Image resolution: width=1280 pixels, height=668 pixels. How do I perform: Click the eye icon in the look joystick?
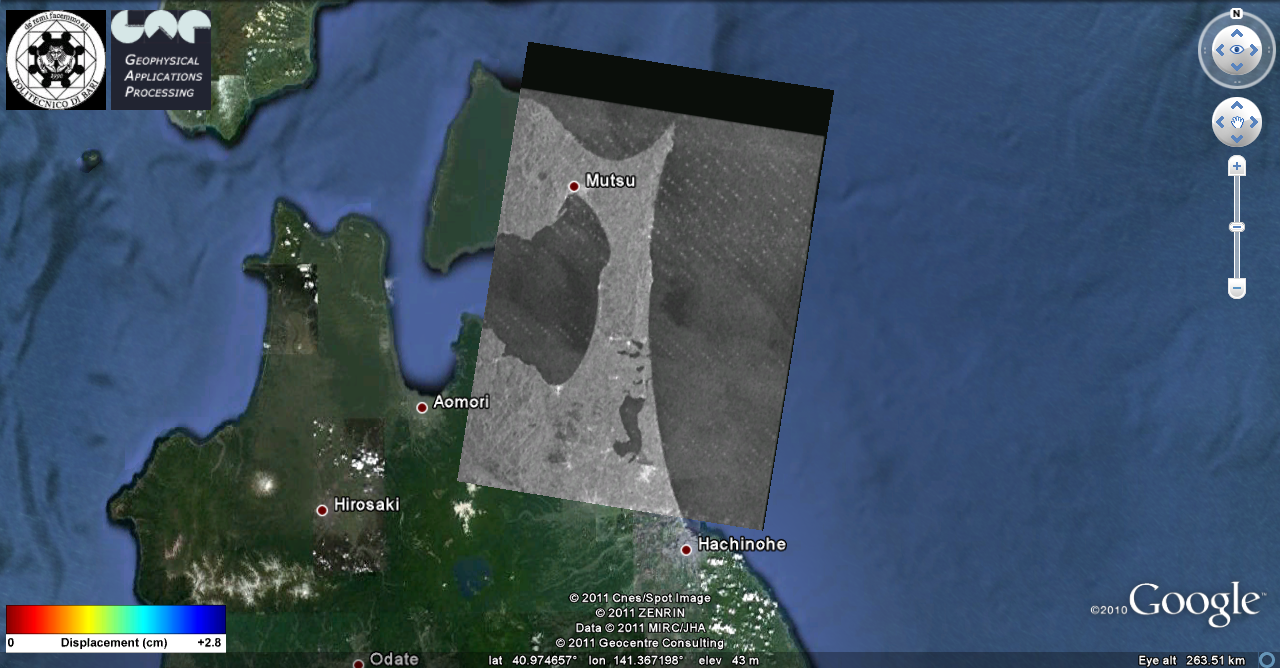[x=1237, y=49]
